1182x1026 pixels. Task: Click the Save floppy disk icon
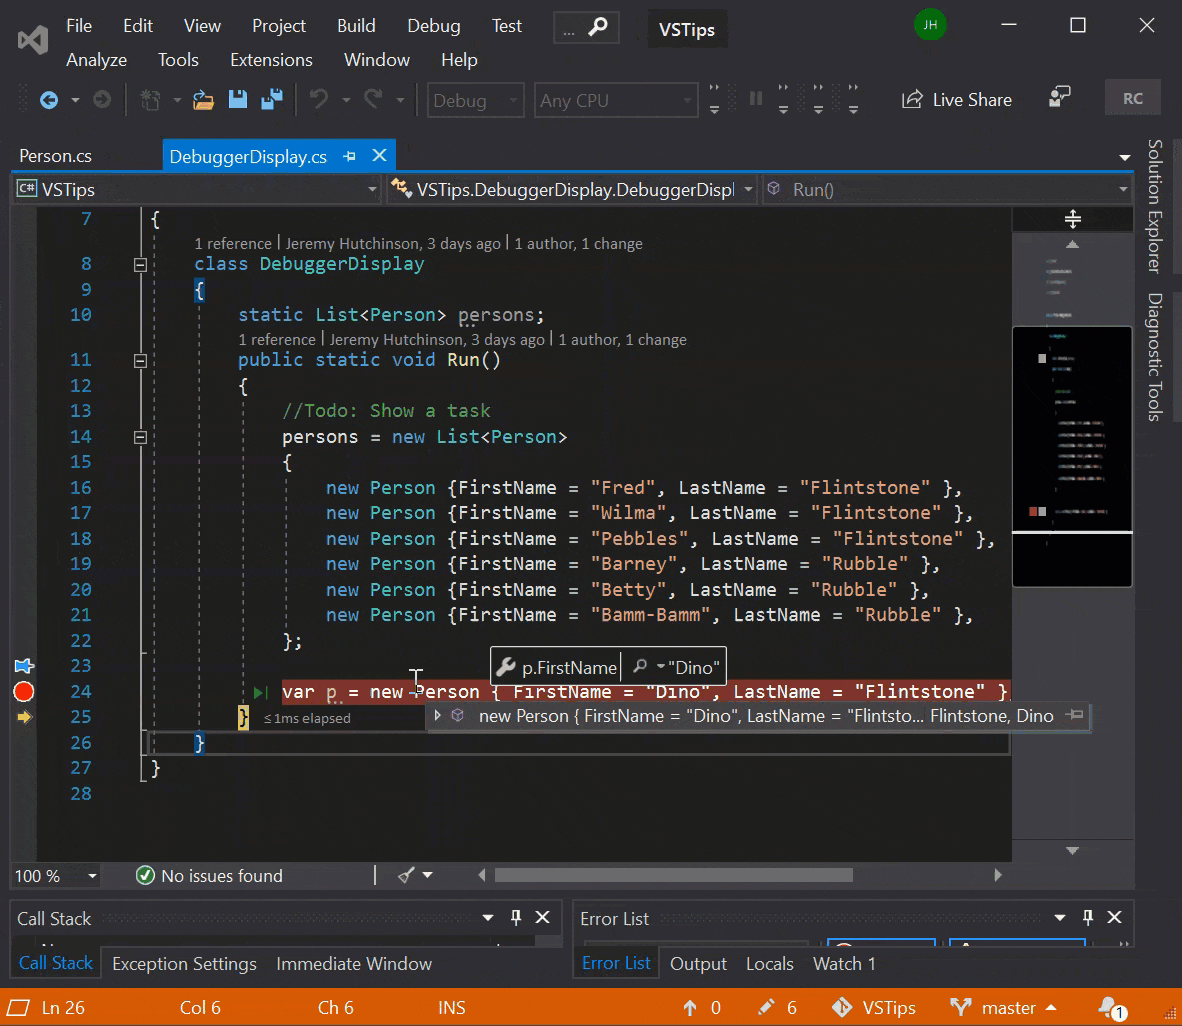pyautogui.click(x=237, y=100)
